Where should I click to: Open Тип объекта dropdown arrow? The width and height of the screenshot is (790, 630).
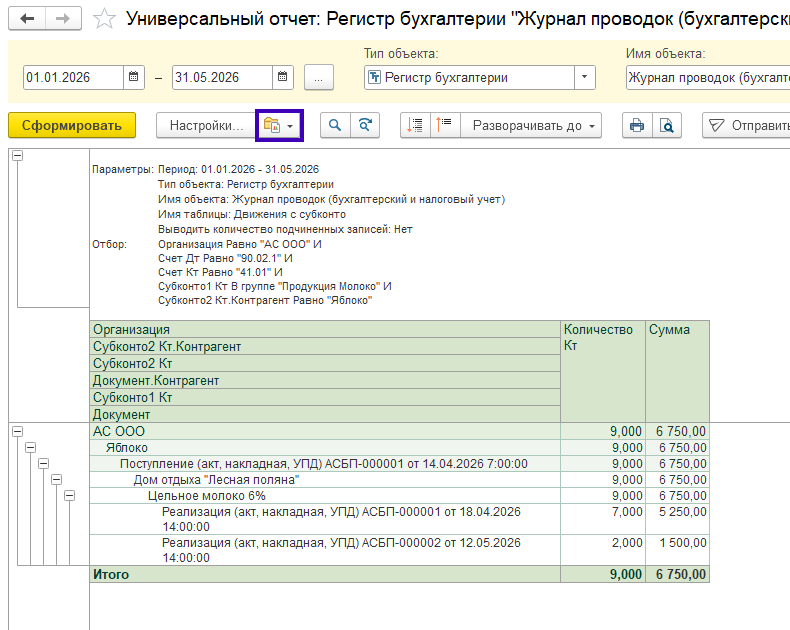pos(584,77)
